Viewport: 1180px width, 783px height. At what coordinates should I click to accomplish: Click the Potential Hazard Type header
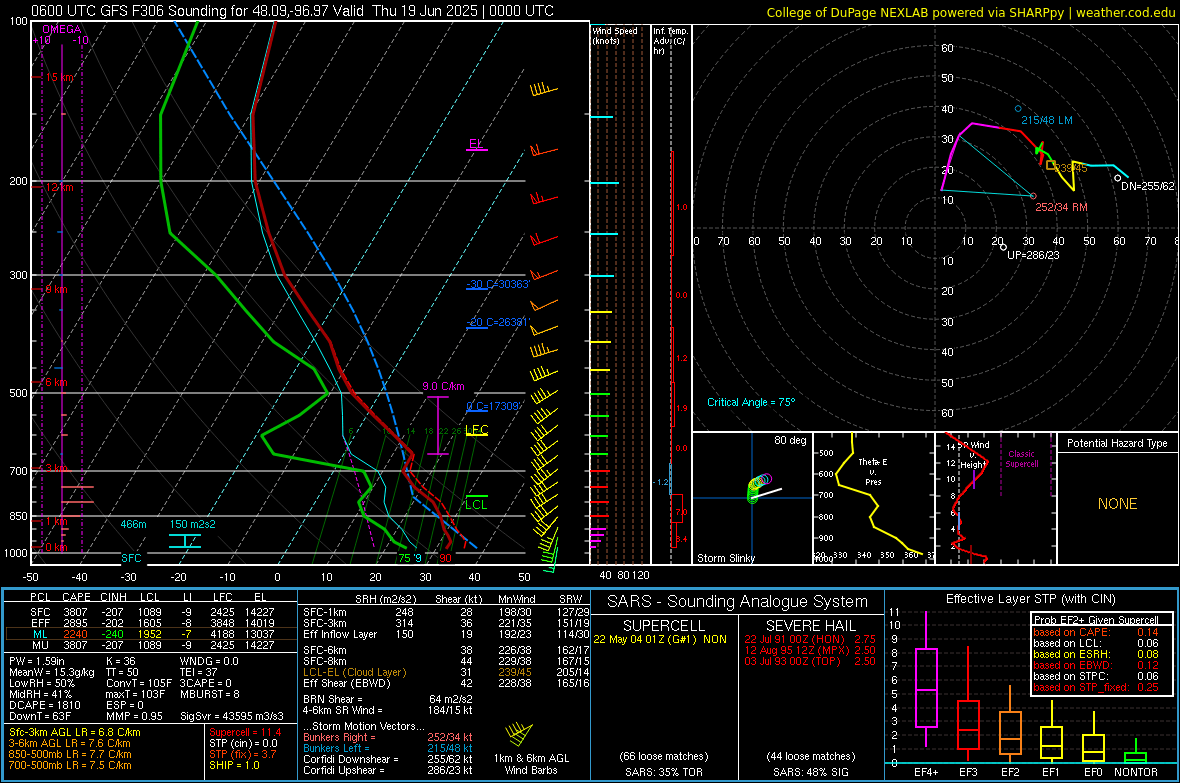coord(1118,443)
